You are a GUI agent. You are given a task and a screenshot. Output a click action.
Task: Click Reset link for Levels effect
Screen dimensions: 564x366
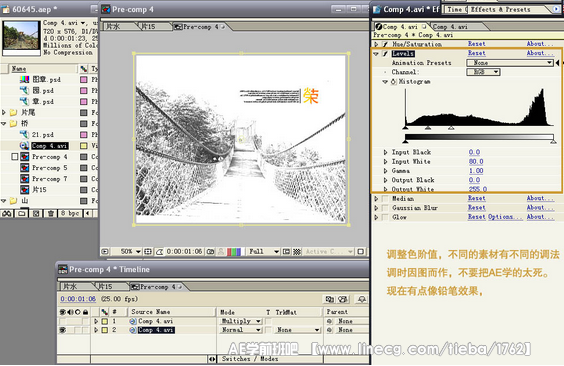click(477, 53)
